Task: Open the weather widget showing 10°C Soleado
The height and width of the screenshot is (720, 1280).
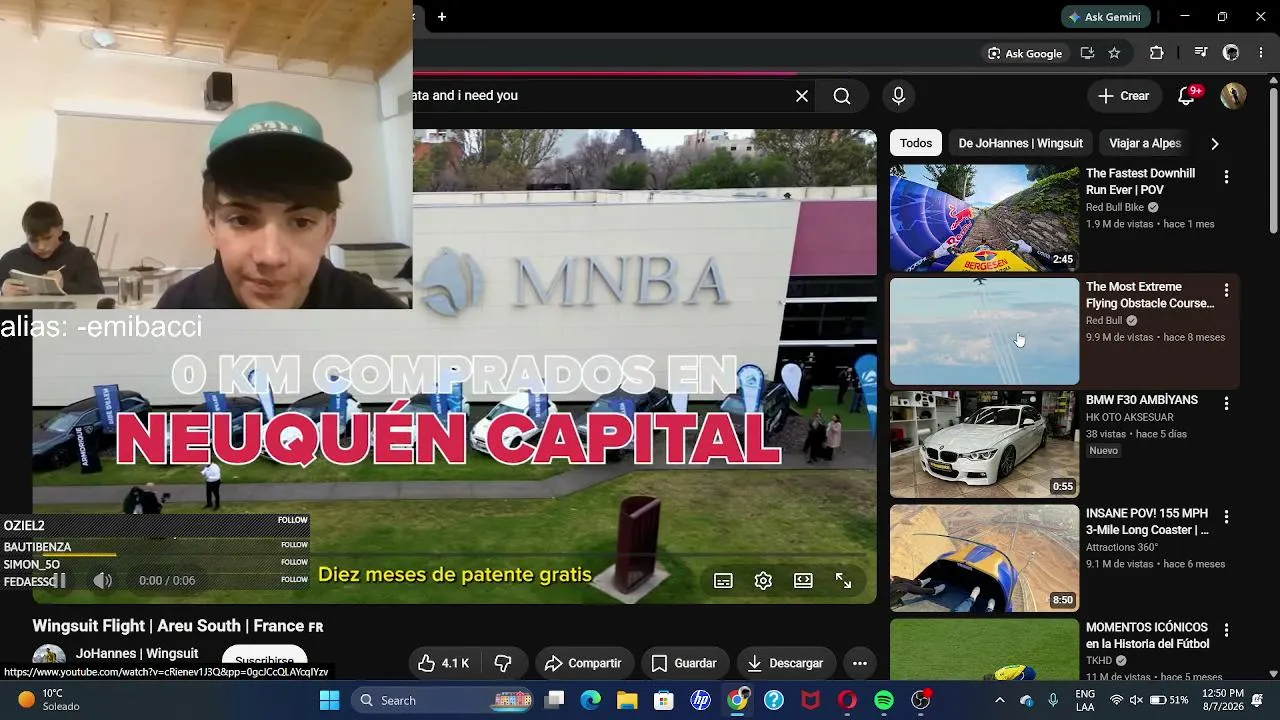Action: 50,700
